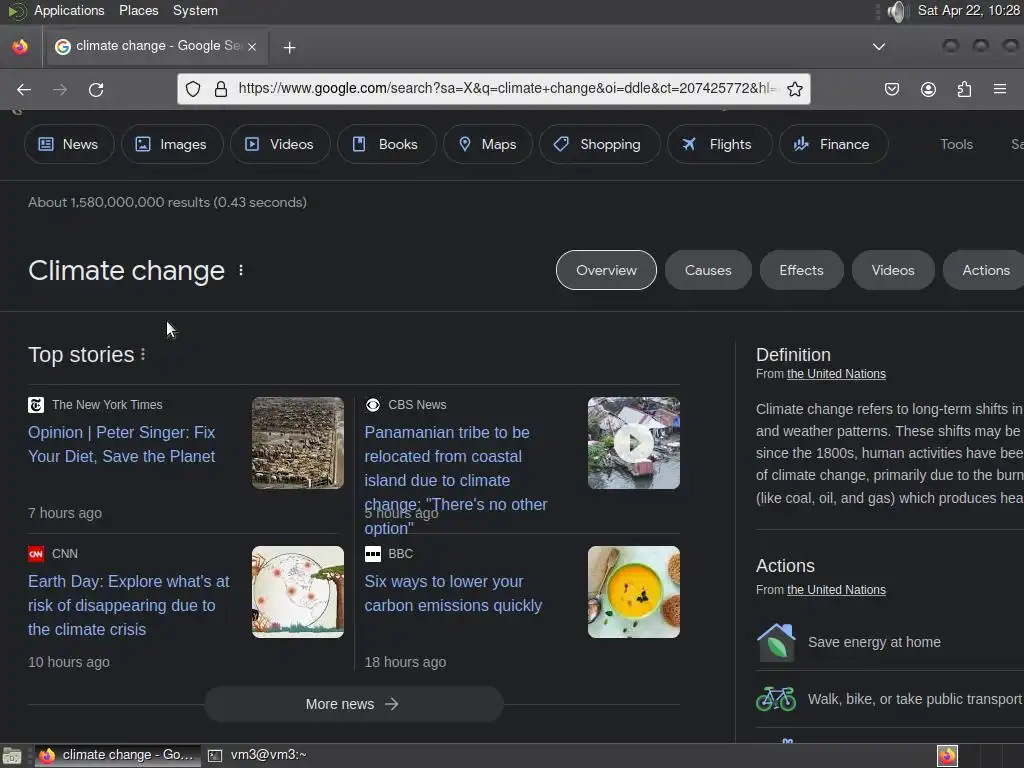Filter results by Videos in the filter bar
Image resolution: width=1024 pixels, height=768 pixels.
(280, 144)
